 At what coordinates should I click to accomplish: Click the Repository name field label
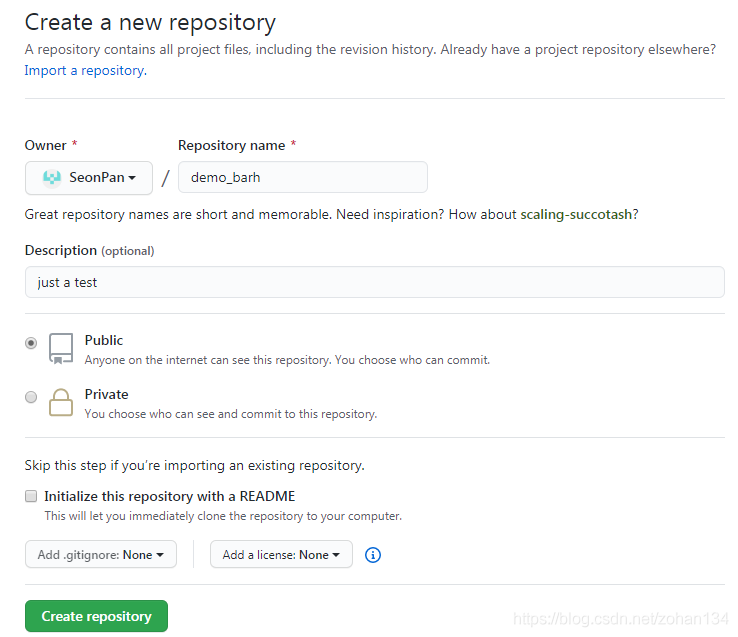point(231,145)
